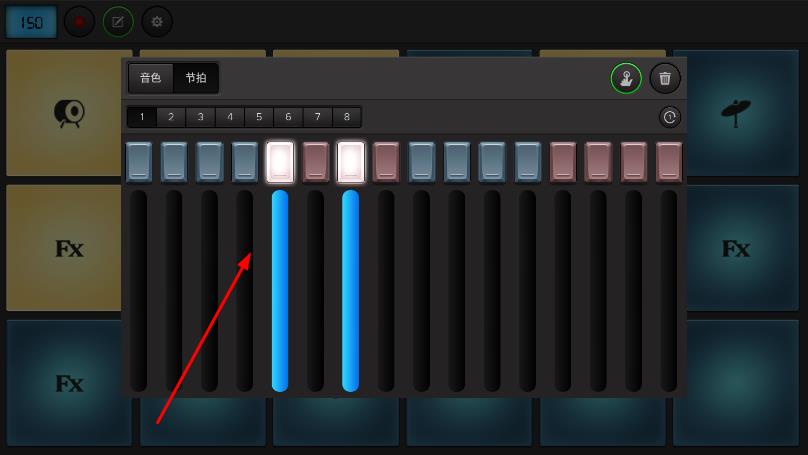Tap the left yellow Fx pad
Screen dimensions: 808x455
(68, 248)
